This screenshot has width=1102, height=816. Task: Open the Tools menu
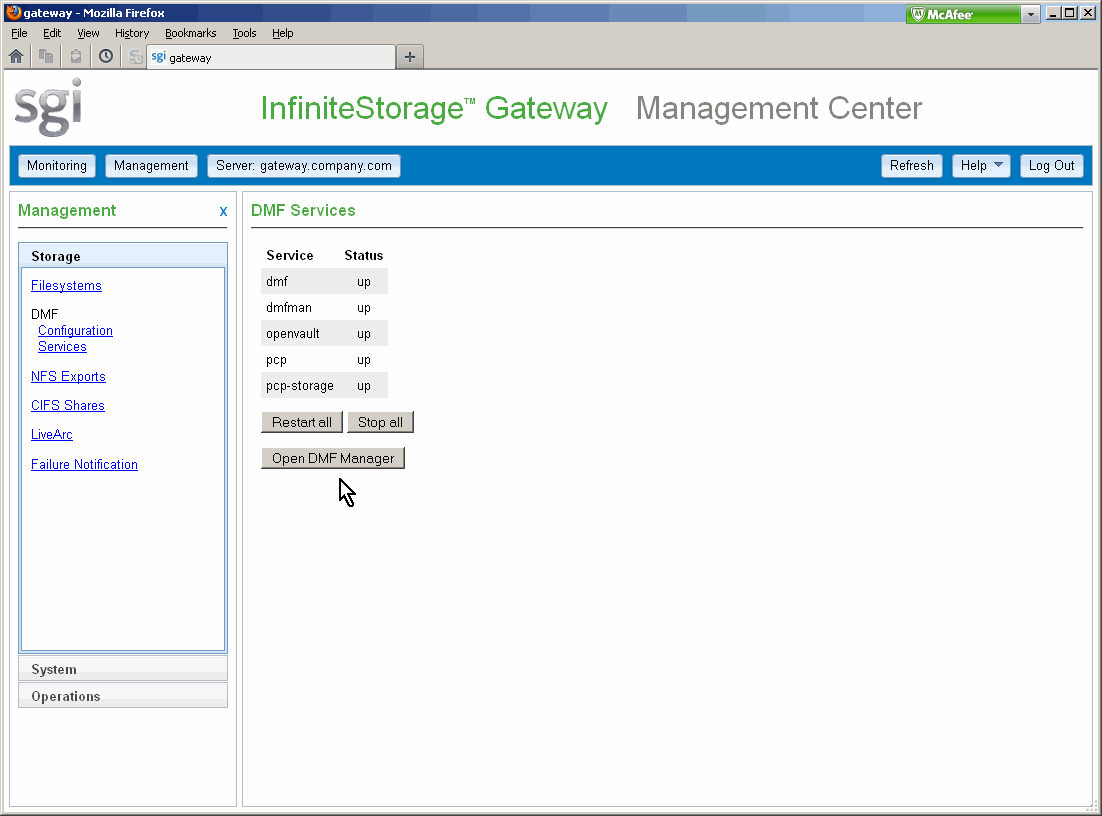(245, 33)
